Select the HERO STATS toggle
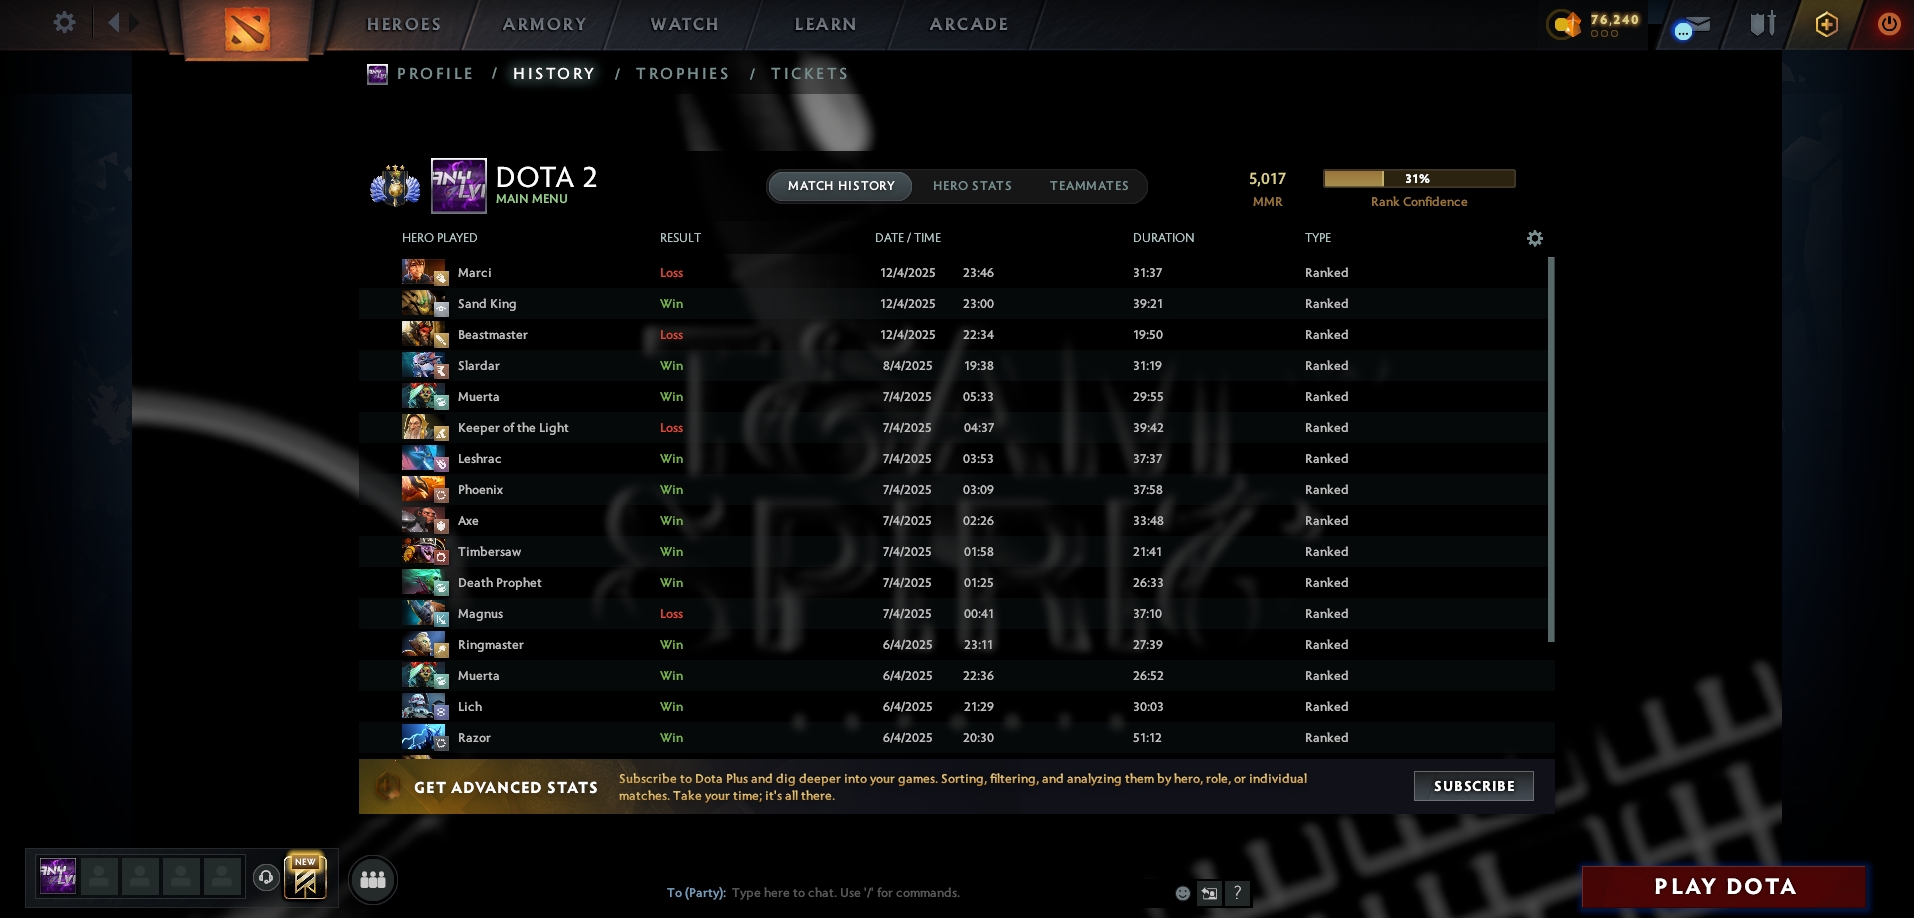 (972, 186)
